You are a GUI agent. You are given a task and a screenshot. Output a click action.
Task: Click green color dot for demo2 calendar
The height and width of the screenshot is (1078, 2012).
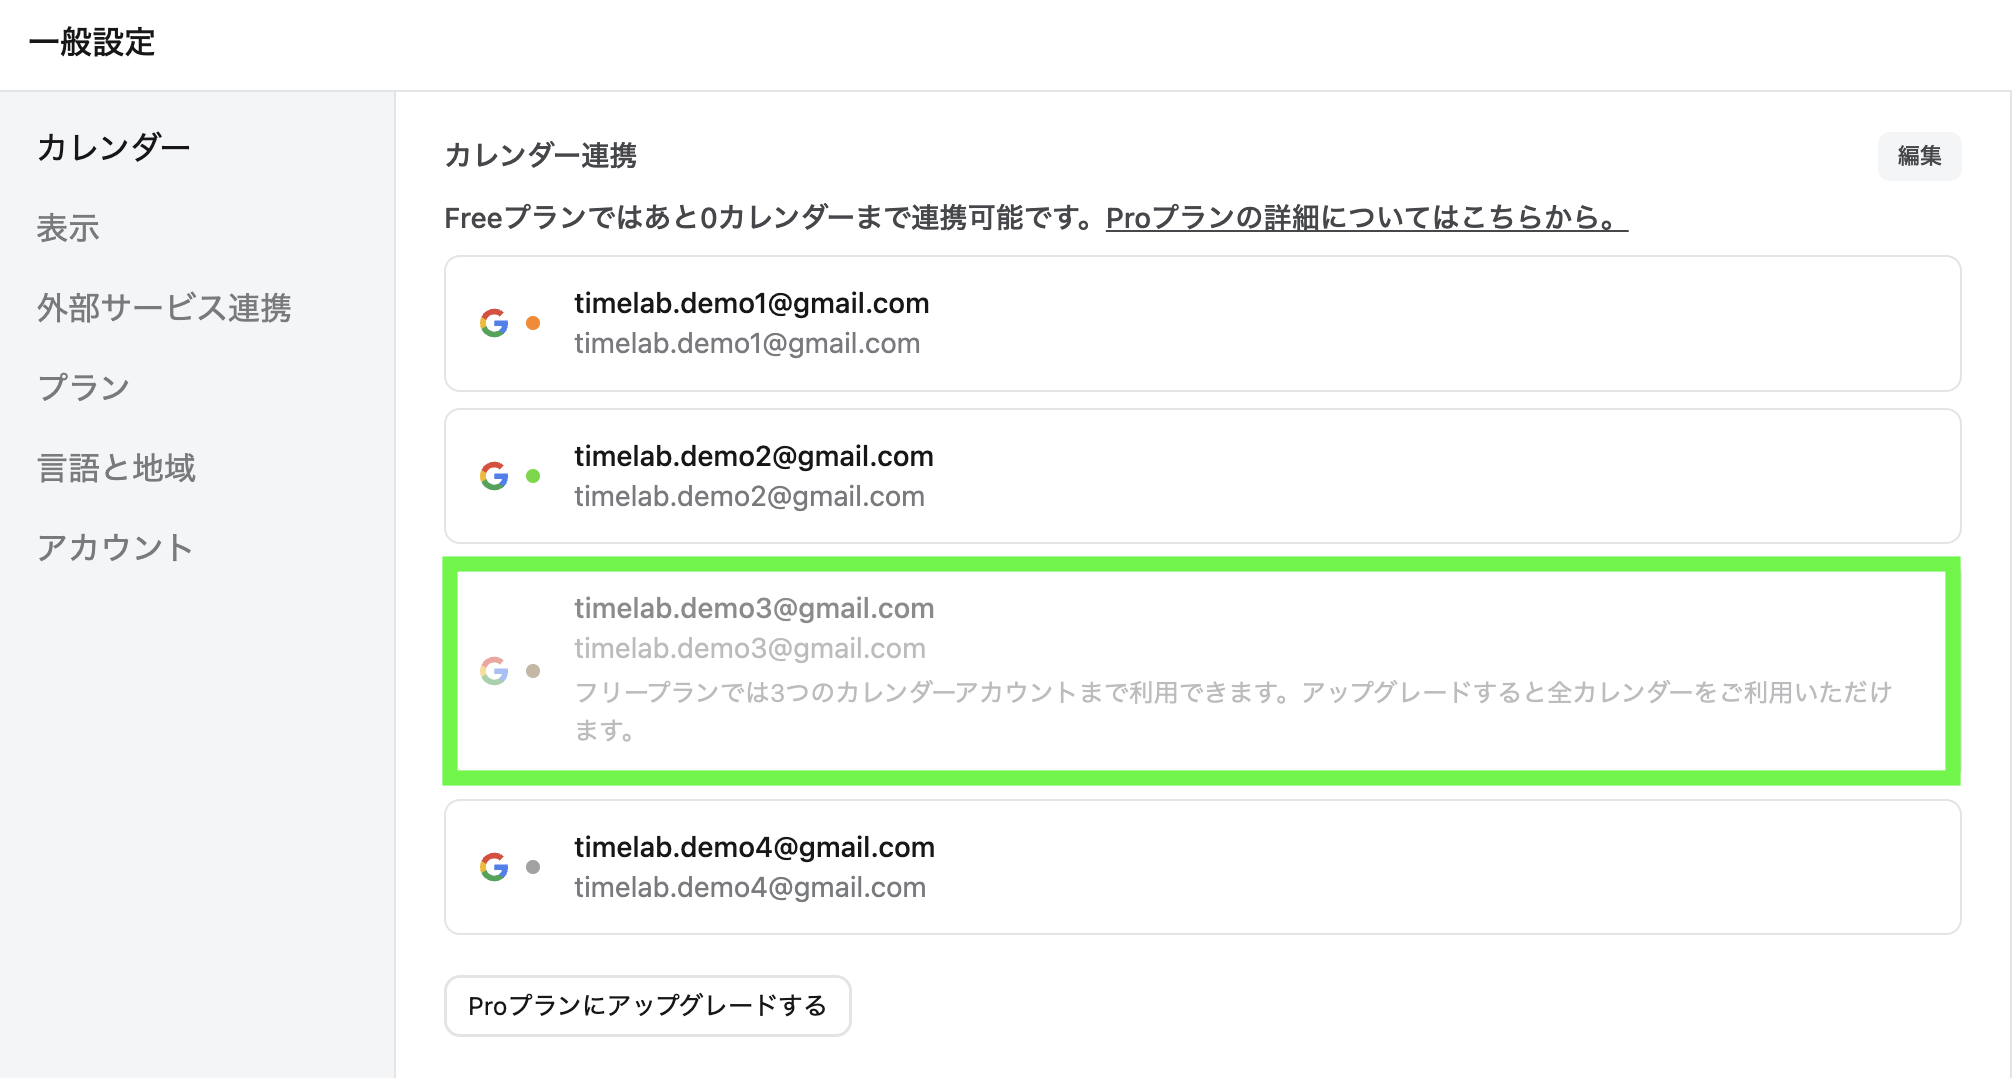(x=533, y=476)
